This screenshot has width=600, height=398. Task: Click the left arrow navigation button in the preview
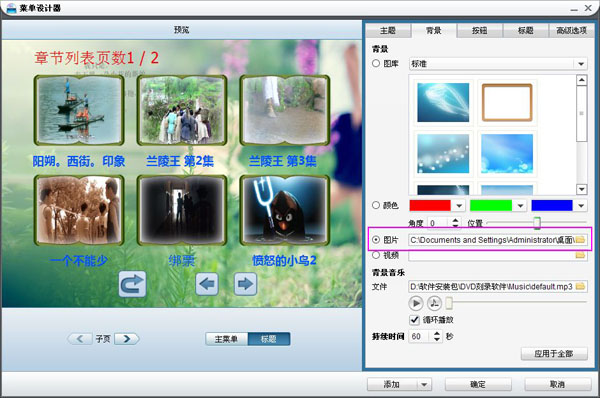207,284
